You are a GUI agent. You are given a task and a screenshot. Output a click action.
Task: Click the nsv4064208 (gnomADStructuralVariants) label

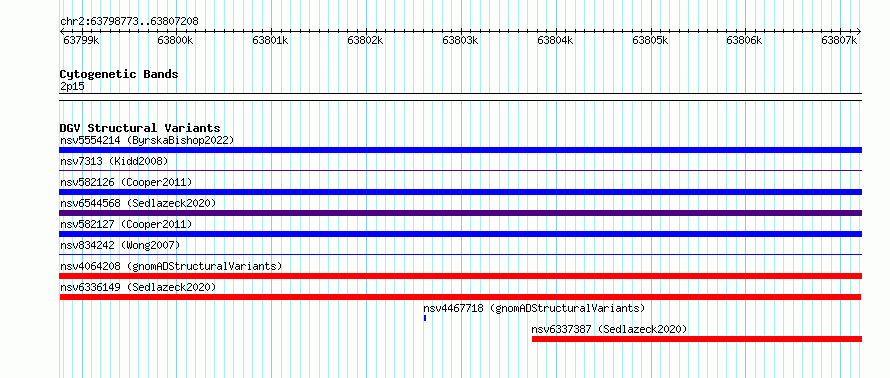click(171, 266)
